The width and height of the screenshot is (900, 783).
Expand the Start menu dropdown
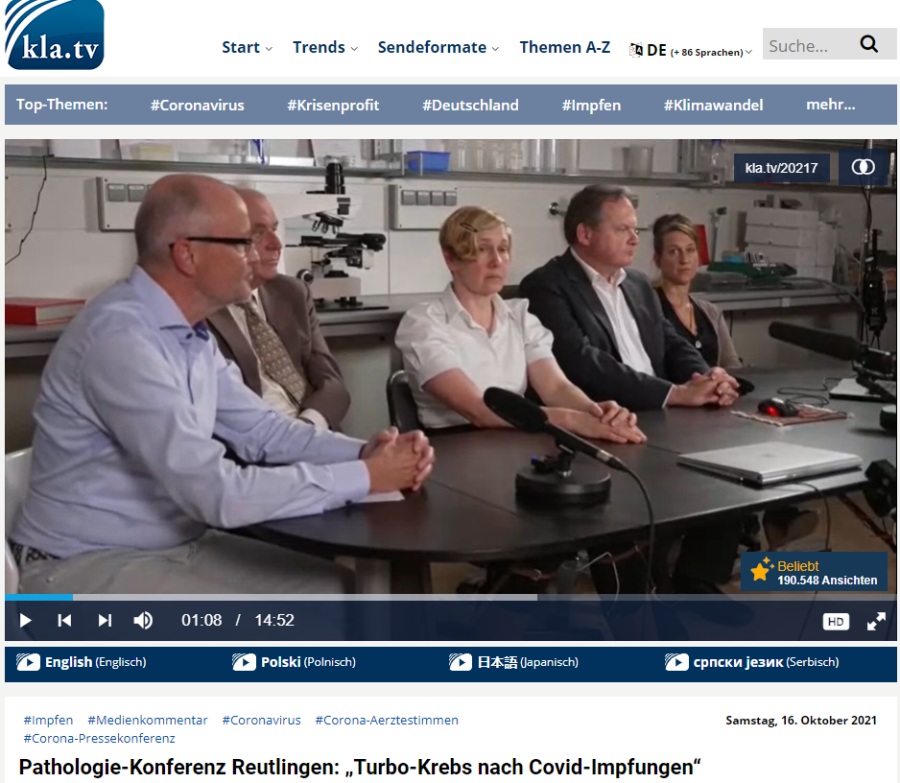(246, 47)
